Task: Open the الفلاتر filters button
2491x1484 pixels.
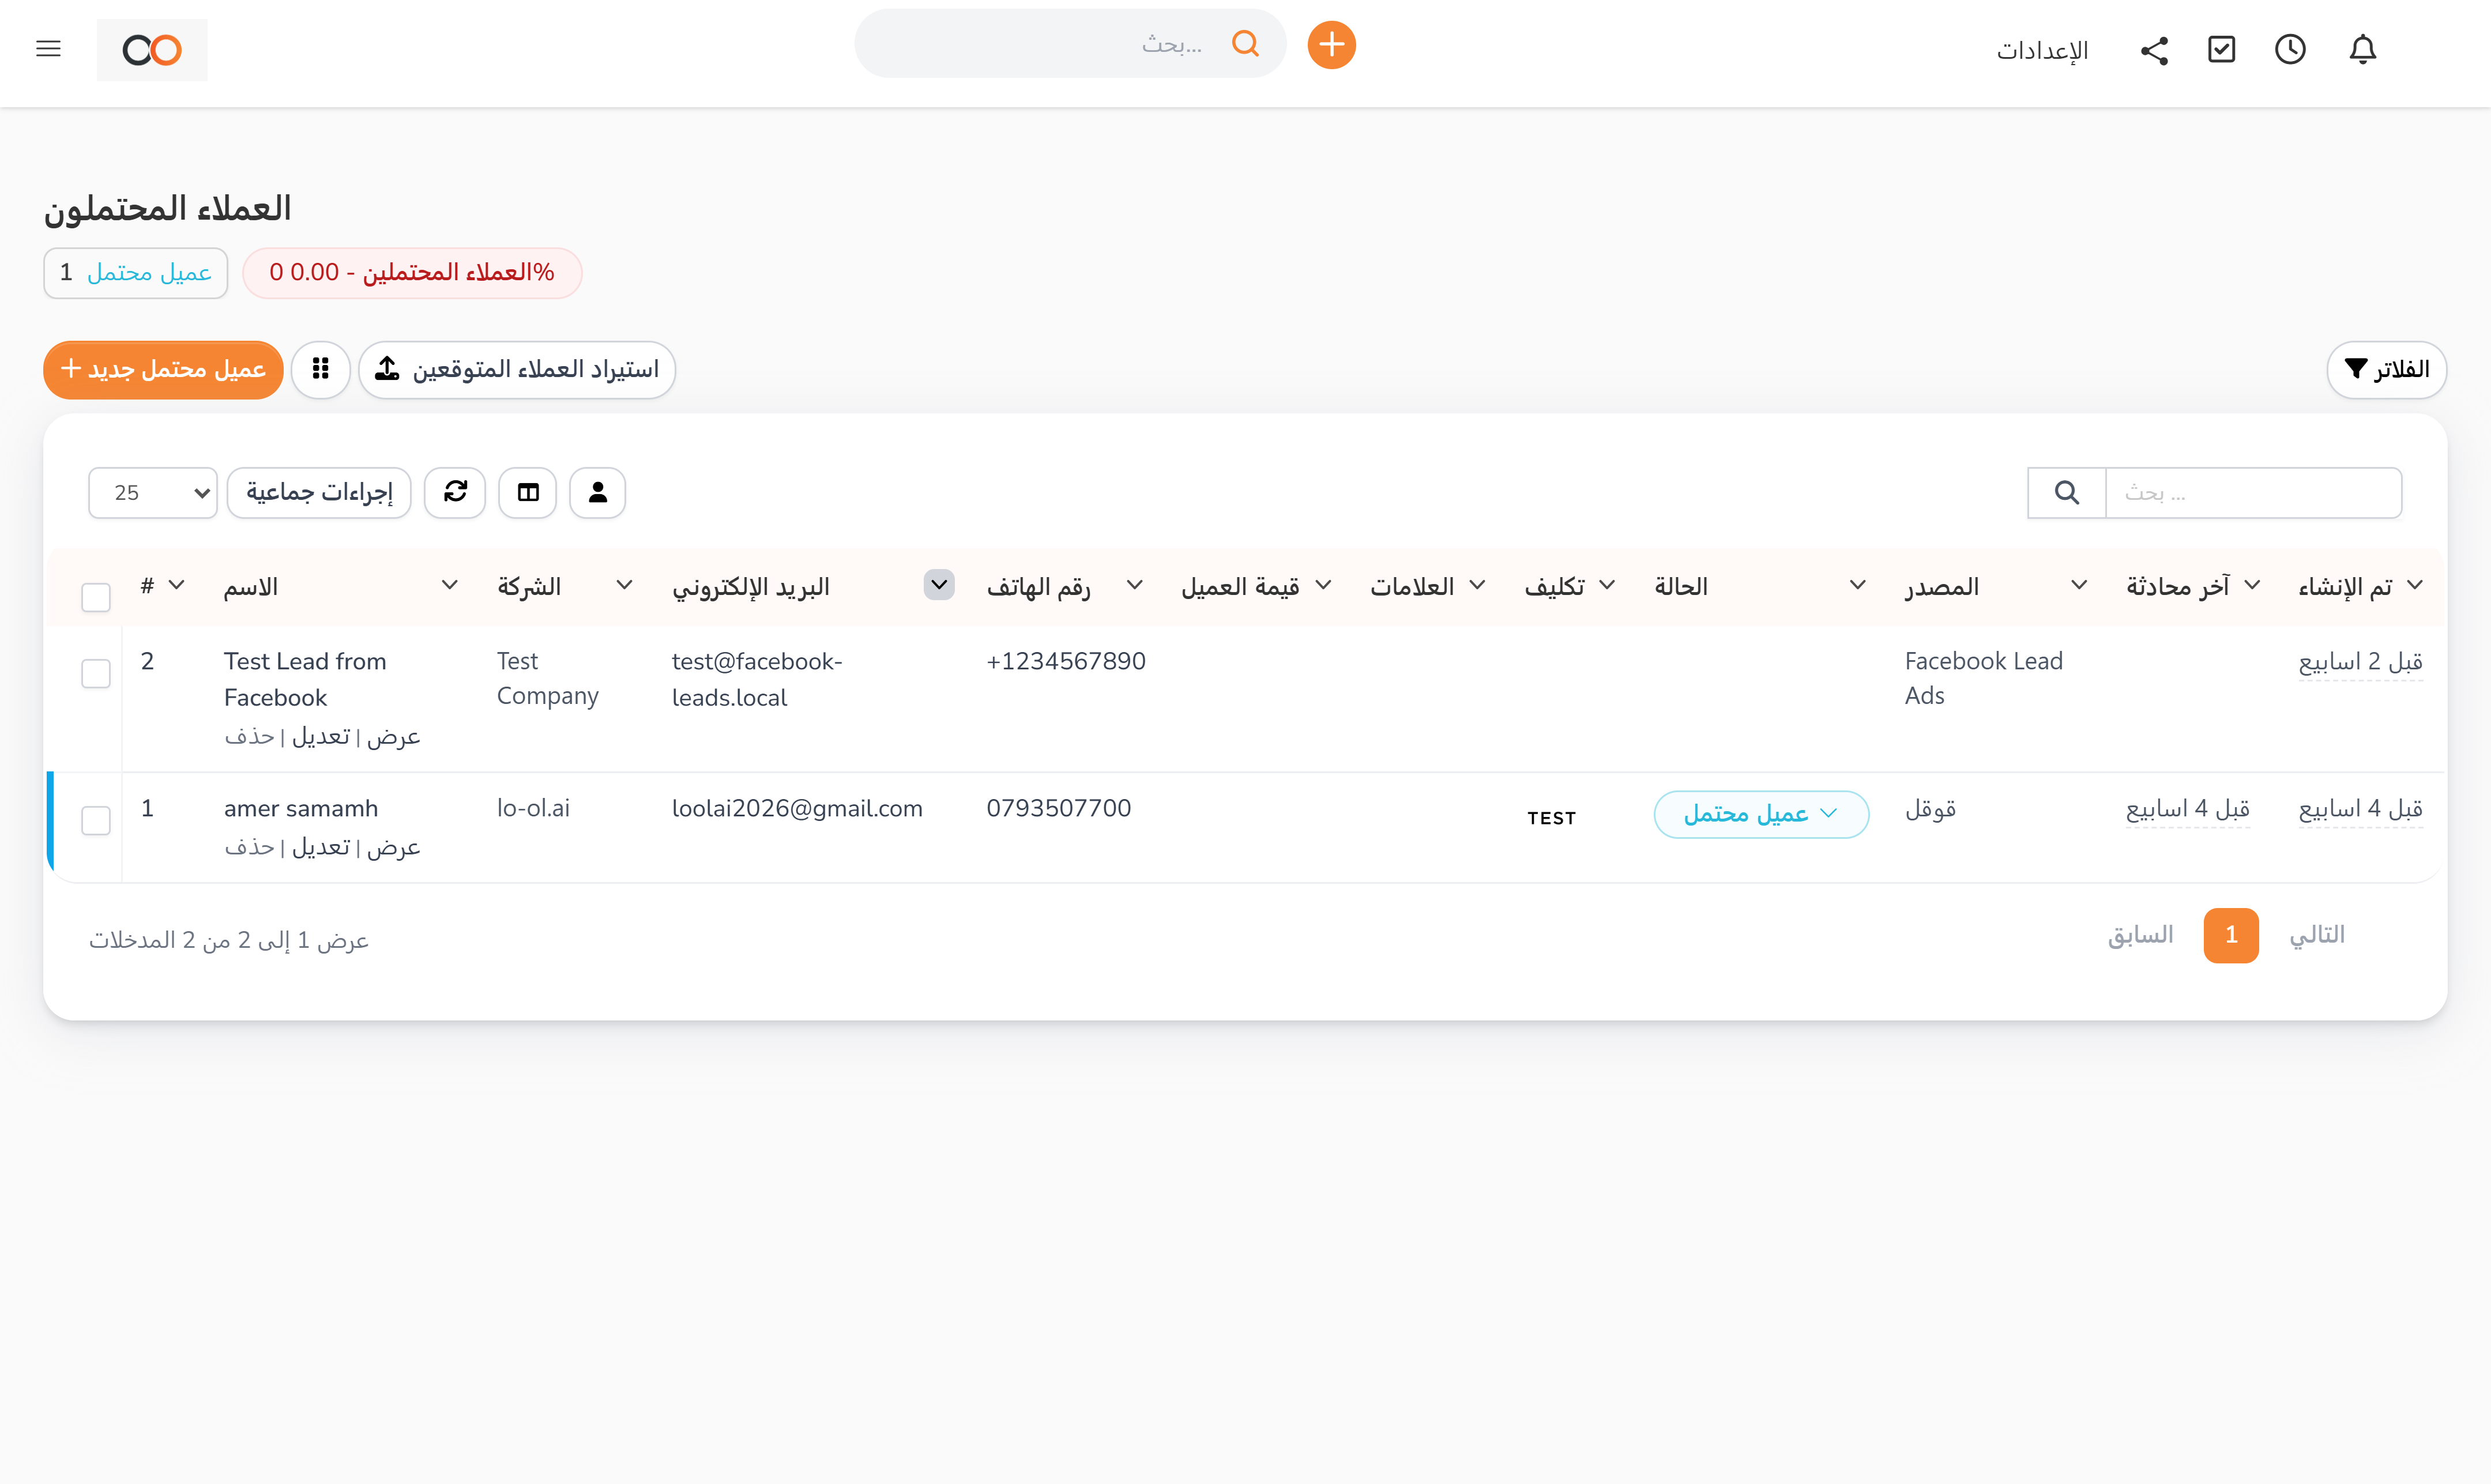Action: click(2386, 370)
